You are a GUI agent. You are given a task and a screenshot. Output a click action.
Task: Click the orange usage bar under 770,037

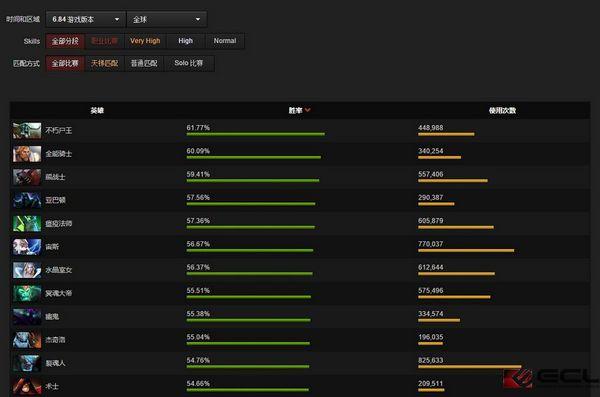(x=466, y=250)
